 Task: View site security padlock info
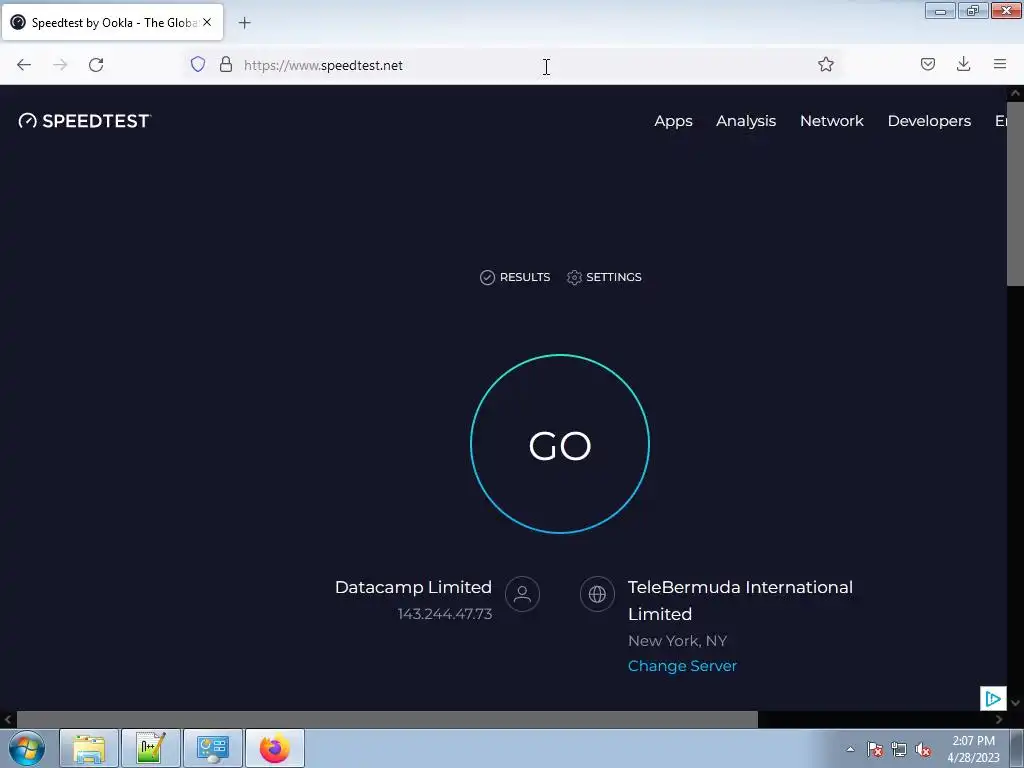[x=226, y=64]
